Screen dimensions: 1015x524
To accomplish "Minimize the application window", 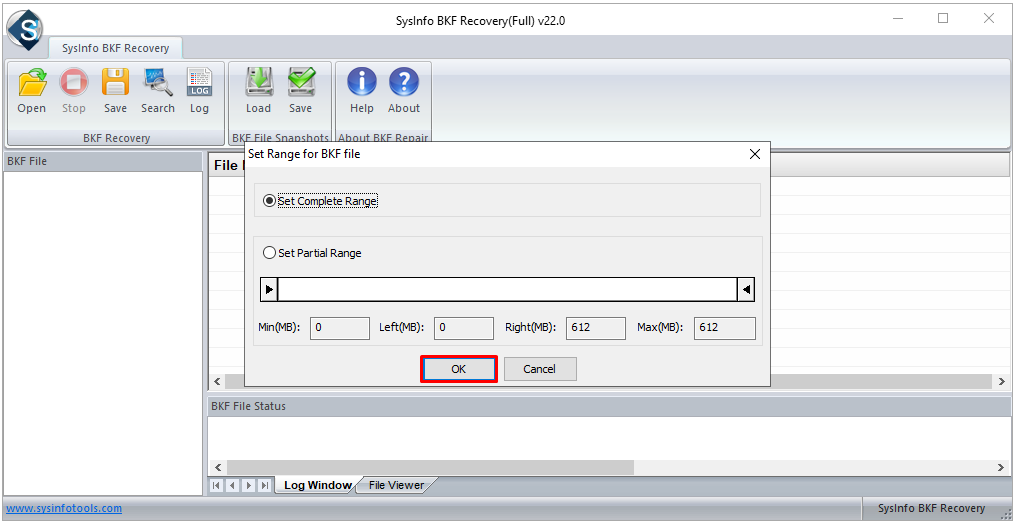I will 897,19.
